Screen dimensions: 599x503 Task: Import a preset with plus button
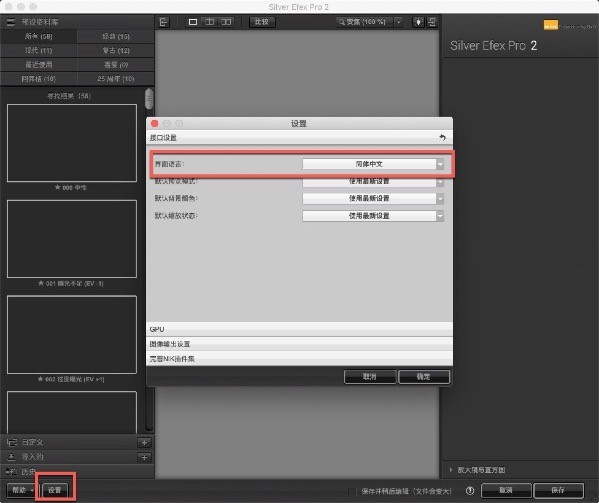click(x=144, y=457)
